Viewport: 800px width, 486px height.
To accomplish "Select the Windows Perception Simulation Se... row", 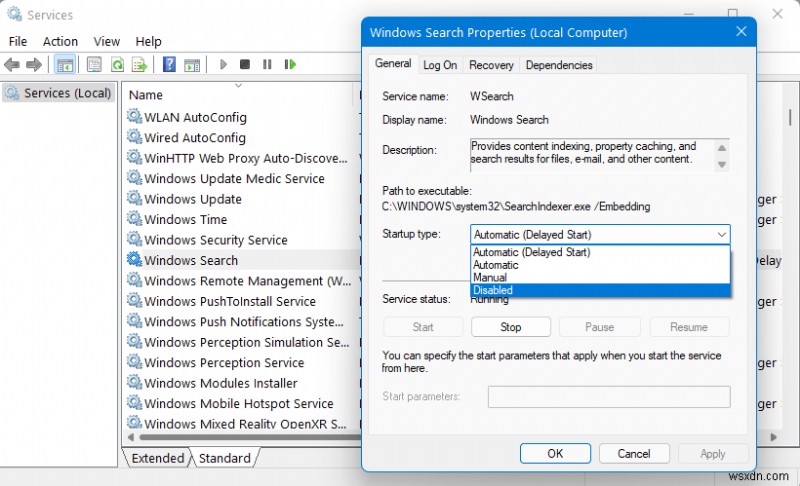I will (x=242, y=342).
